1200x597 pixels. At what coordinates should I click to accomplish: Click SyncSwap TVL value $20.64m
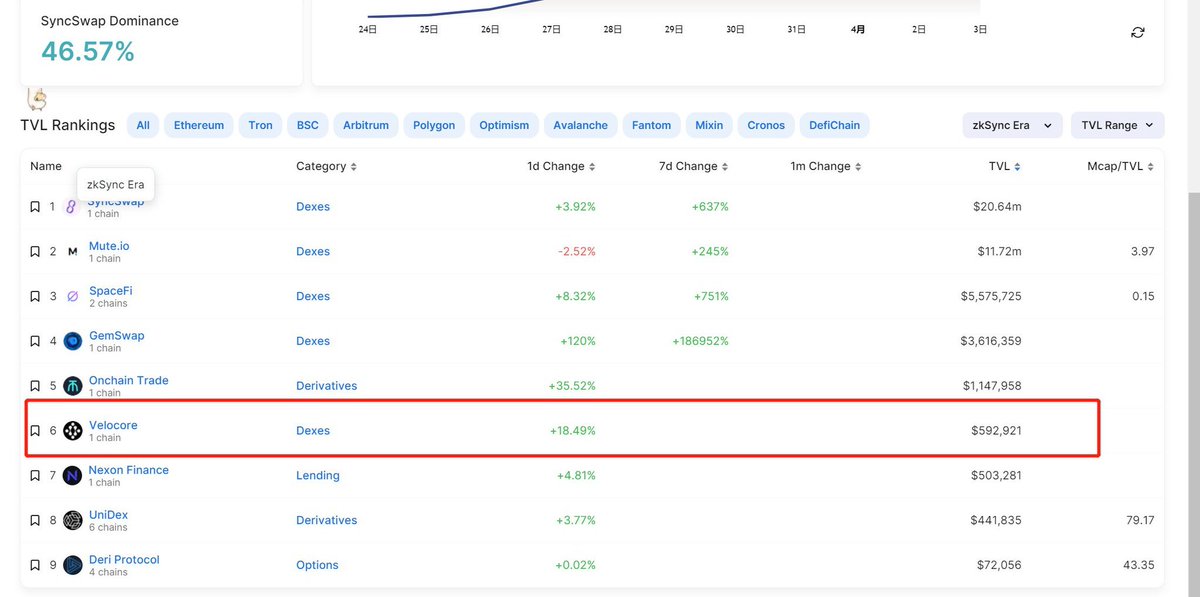999,207
